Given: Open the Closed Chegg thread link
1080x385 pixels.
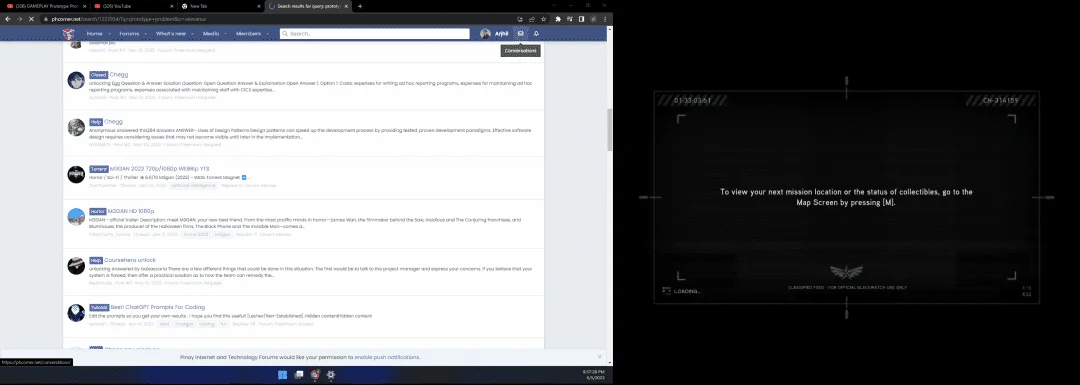Looking at the screenshot, I should pyautogui.click(x=118, y=74).
